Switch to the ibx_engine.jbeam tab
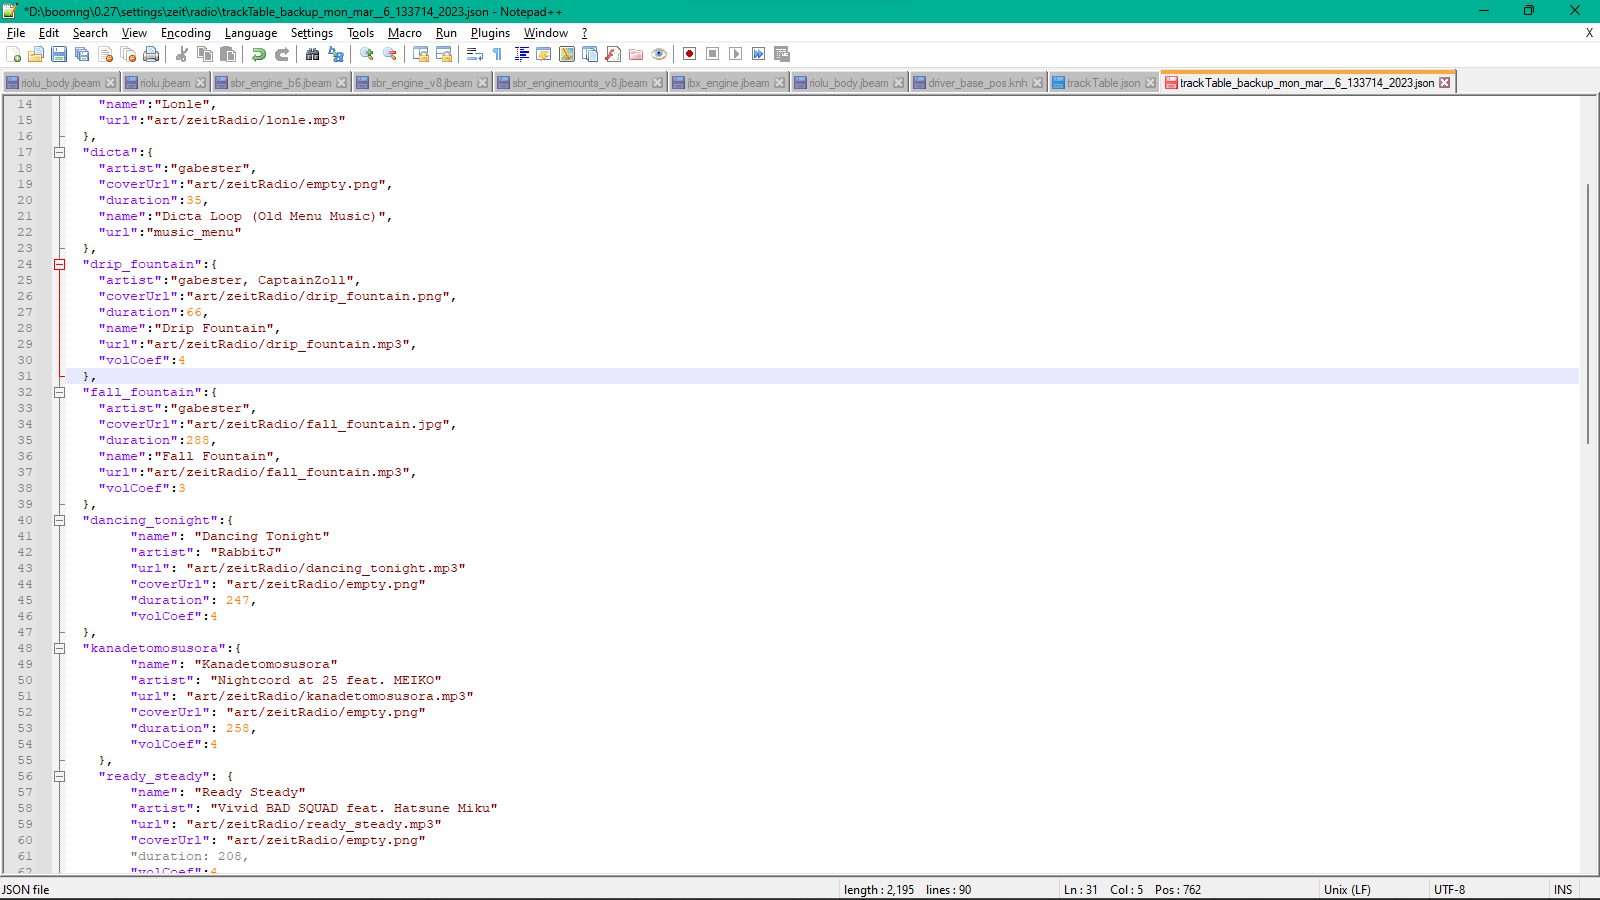This screenshot has height=900, width=1600. click(x=728, y=83)
